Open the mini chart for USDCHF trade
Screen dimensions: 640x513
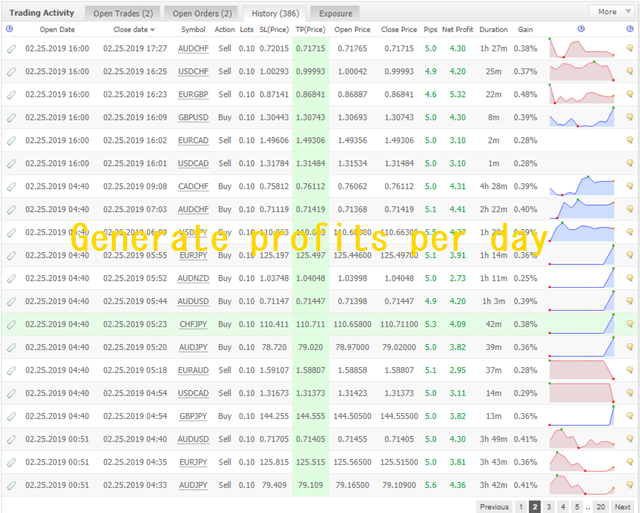click(x=582, y=71)
